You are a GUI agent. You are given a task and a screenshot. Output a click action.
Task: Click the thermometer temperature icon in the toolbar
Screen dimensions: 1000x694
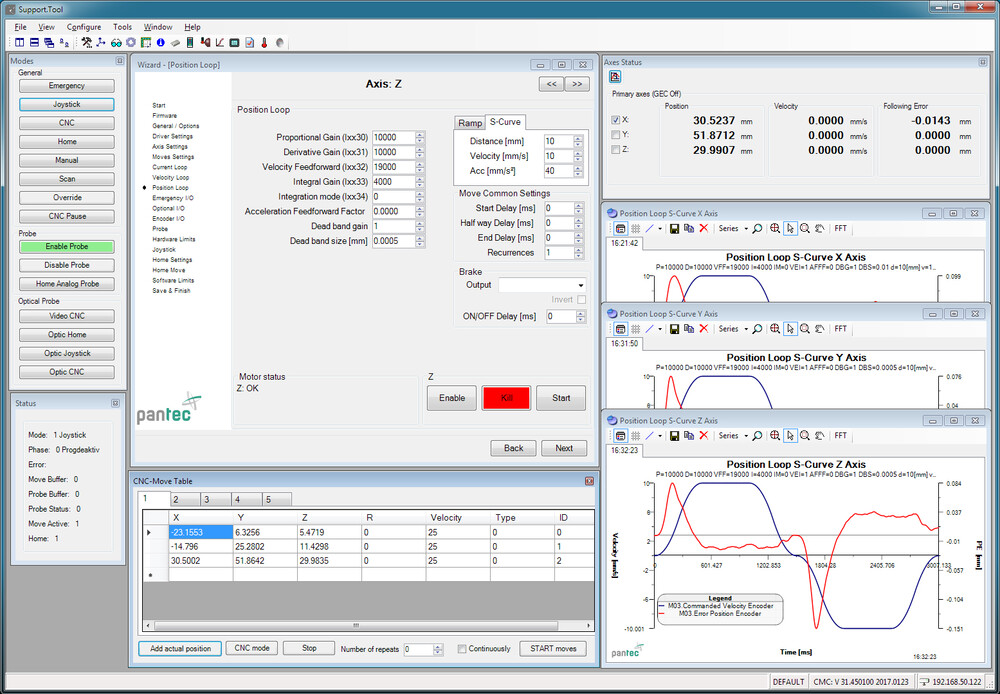tap(263, 42)
